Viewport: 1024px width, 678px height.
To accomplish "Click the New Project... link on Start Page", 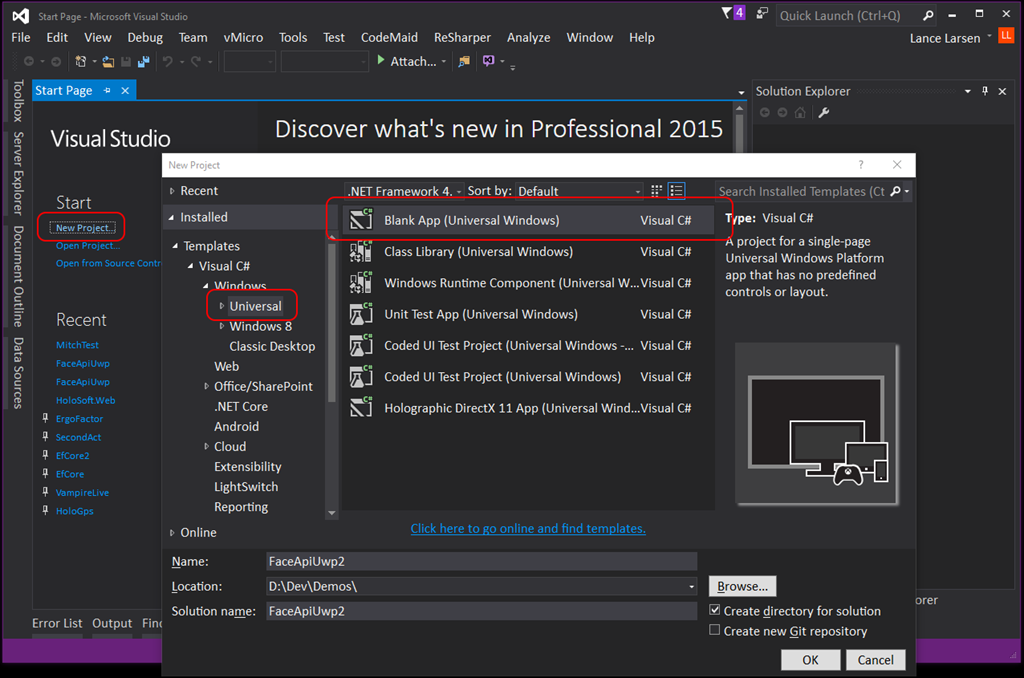I will (85, 227).
